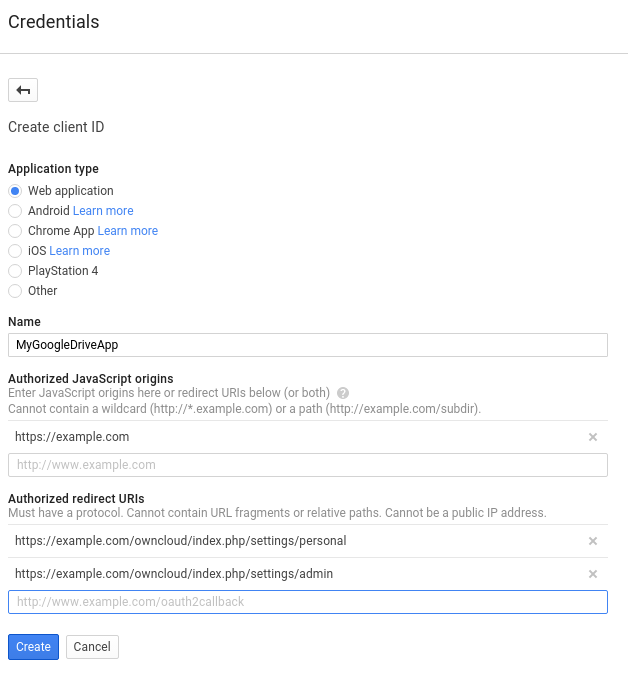Click the empty JavaScript origins input field

307,465
